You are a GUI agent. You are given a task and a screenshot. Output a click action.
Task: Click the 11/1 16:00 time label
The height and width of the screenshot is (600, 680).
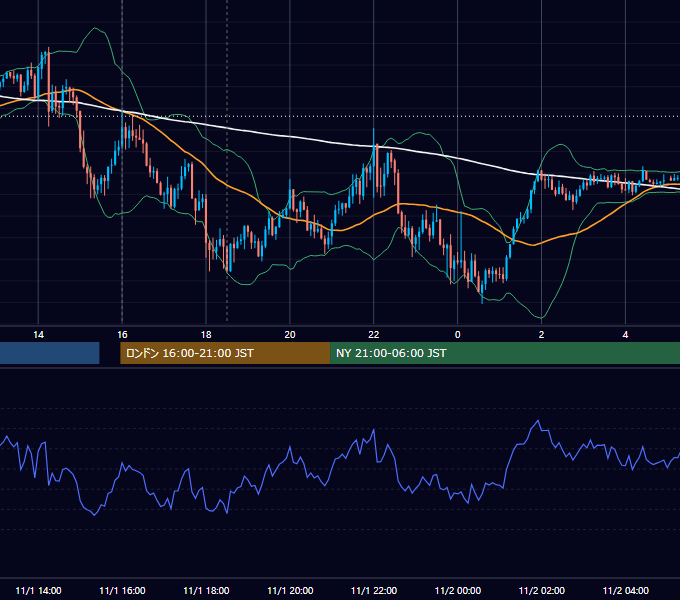[x=122, y=590]
